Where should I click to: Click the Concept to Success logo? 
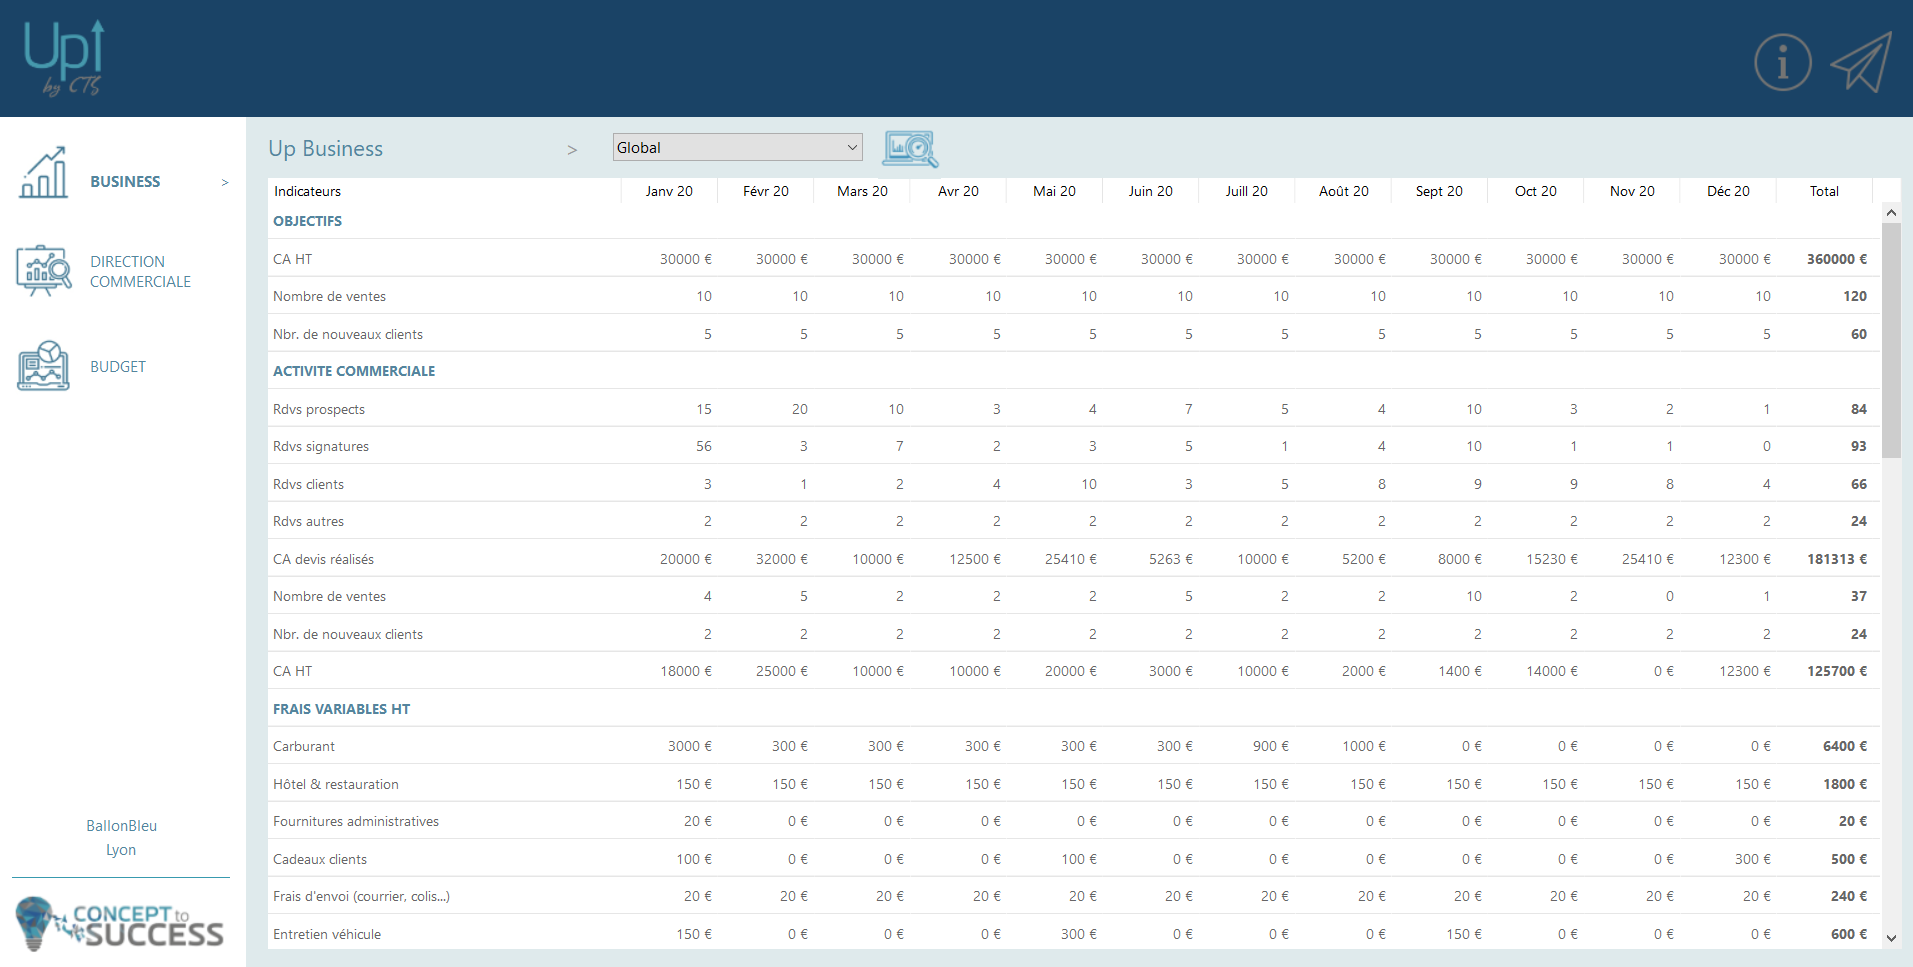(x=119, y=923)
